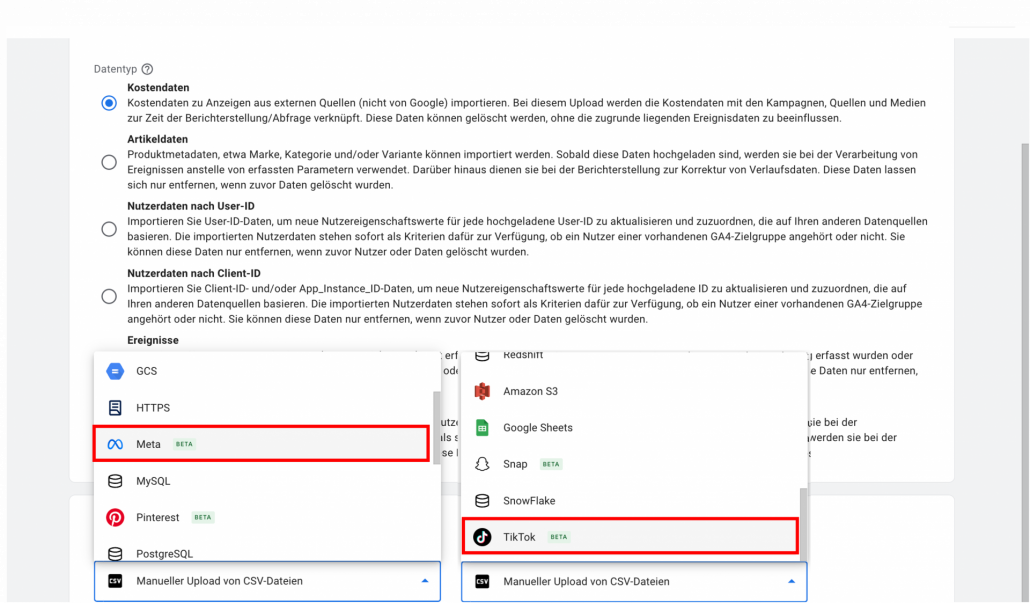Select the Artikeldaten radio option

click(108, 162)
